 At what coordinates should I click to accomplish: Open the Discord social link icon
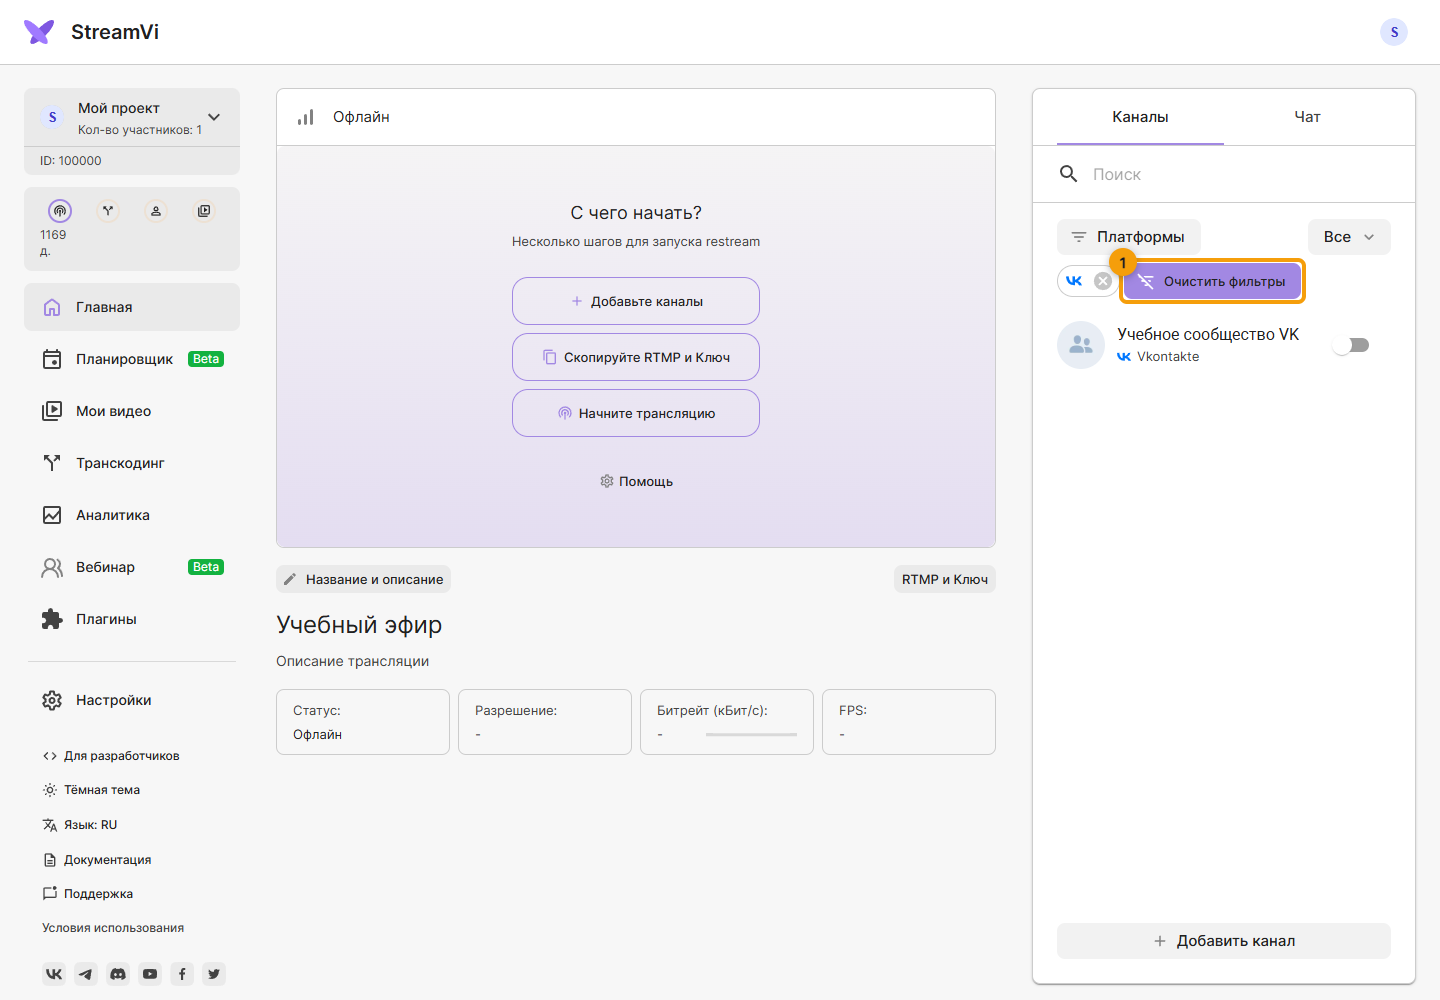118,974
